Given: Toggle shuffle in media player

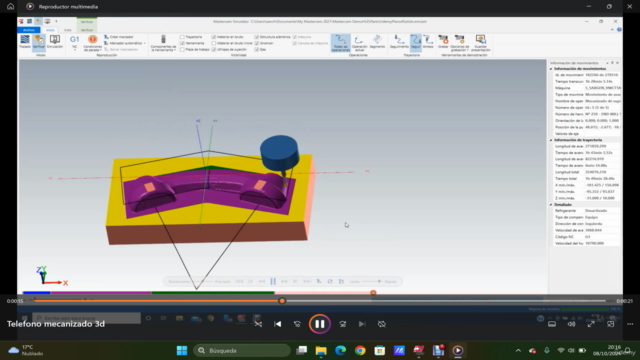Looking at the screenshot, I should tap(258, 324).
